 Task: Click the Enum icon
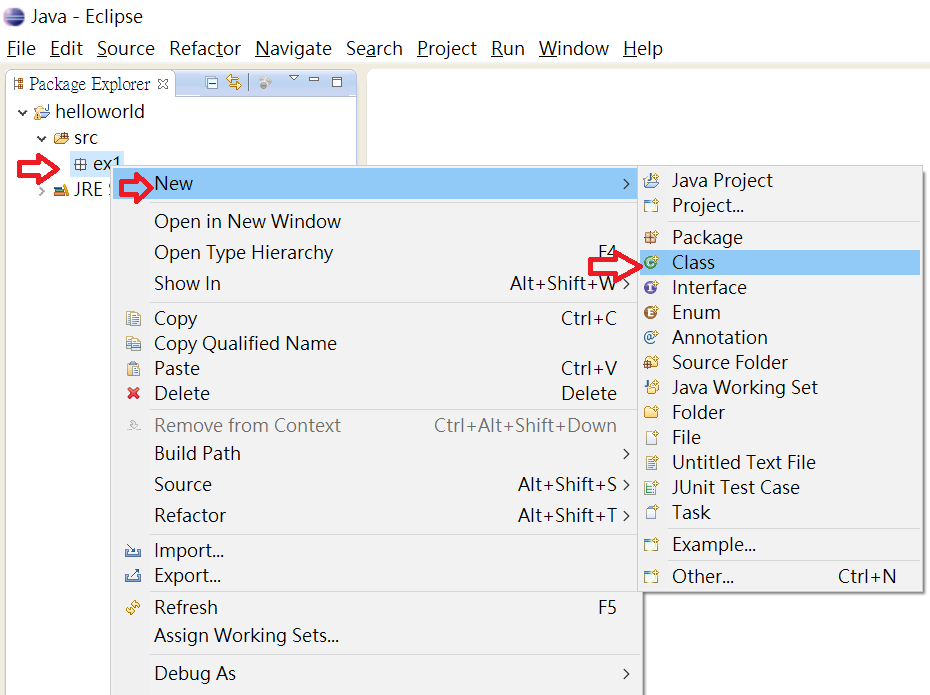651,312
